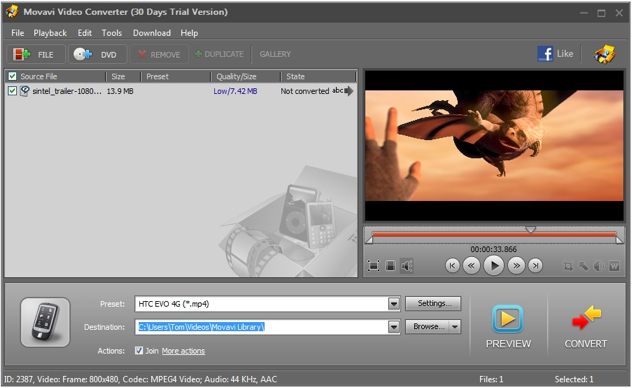Expand the Destination dropdown list

394,327
